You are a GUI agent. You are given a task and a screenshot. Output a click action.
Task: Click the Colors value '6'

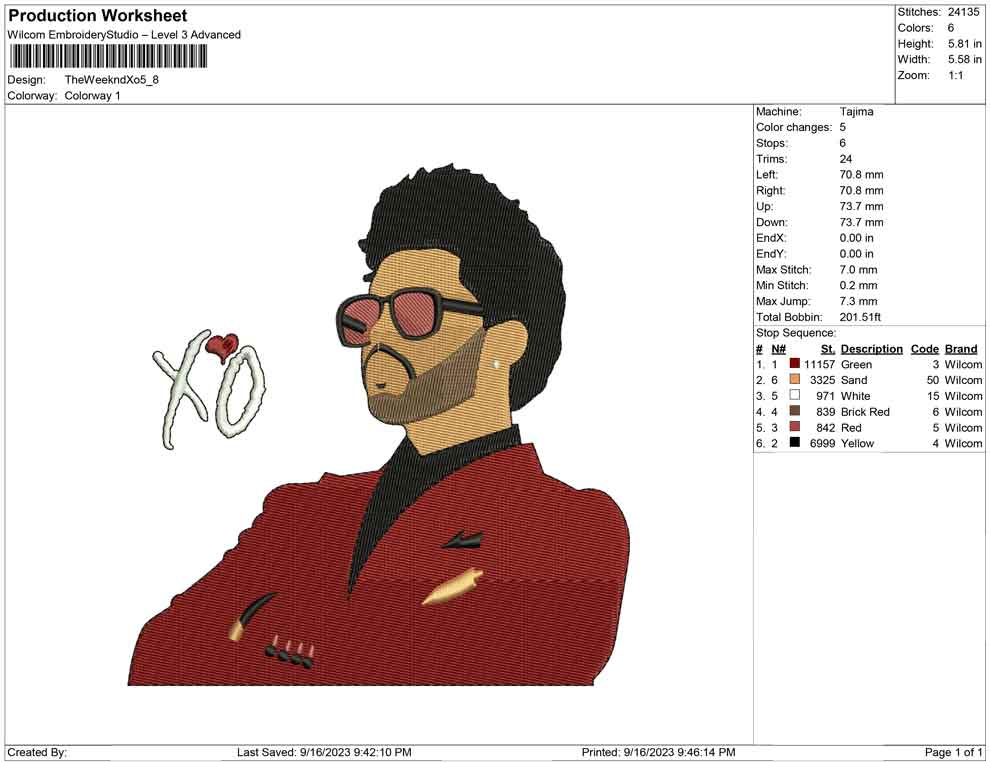pyautogui.click(x=951, y=28)
